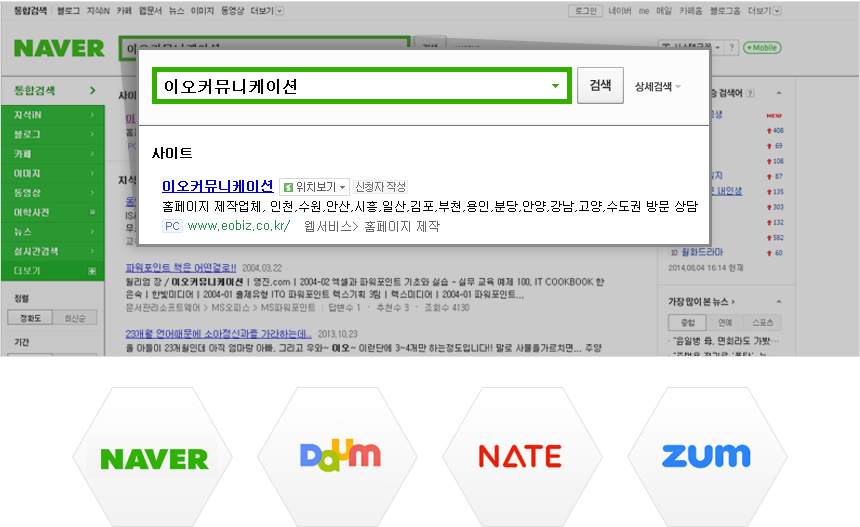860x527 pixels.
Task: Open 통합검색 in the left sidebar
Action: 53,90
